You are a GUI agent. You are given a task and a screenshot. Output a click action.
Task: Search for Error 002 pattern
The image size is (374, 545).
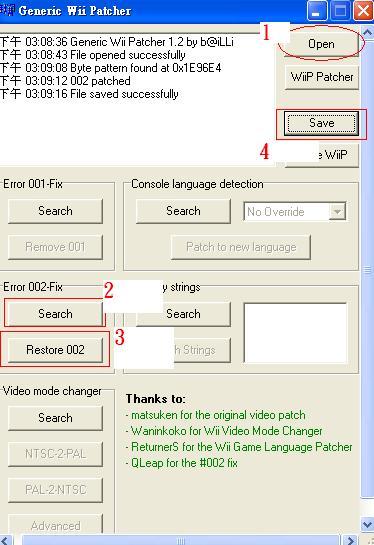(55, 314)
